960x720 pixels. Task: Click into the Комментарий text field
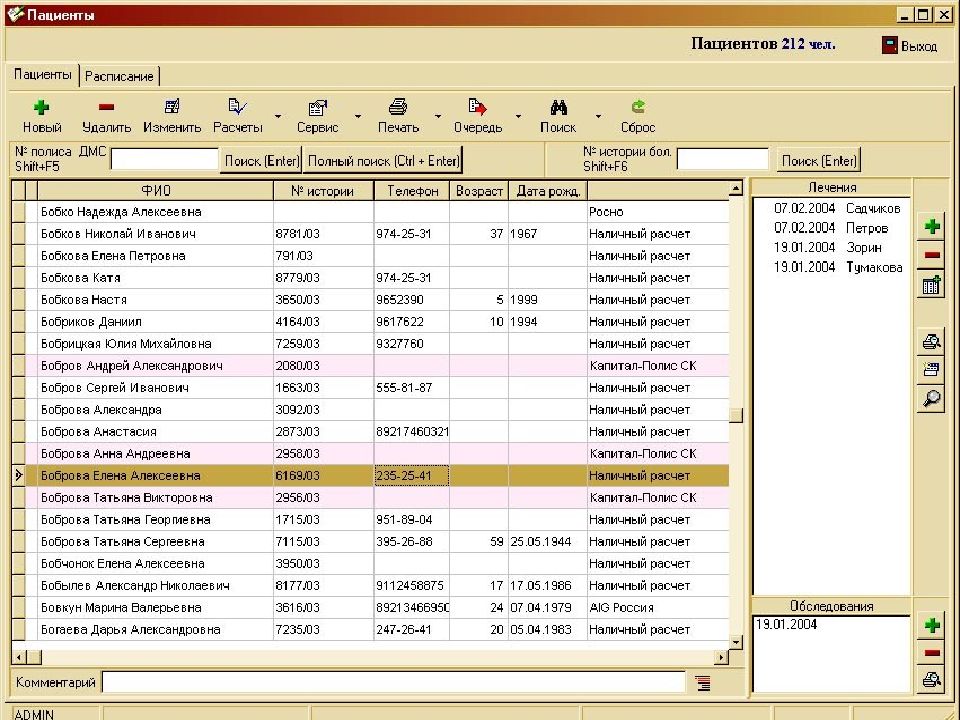point(394,682)
